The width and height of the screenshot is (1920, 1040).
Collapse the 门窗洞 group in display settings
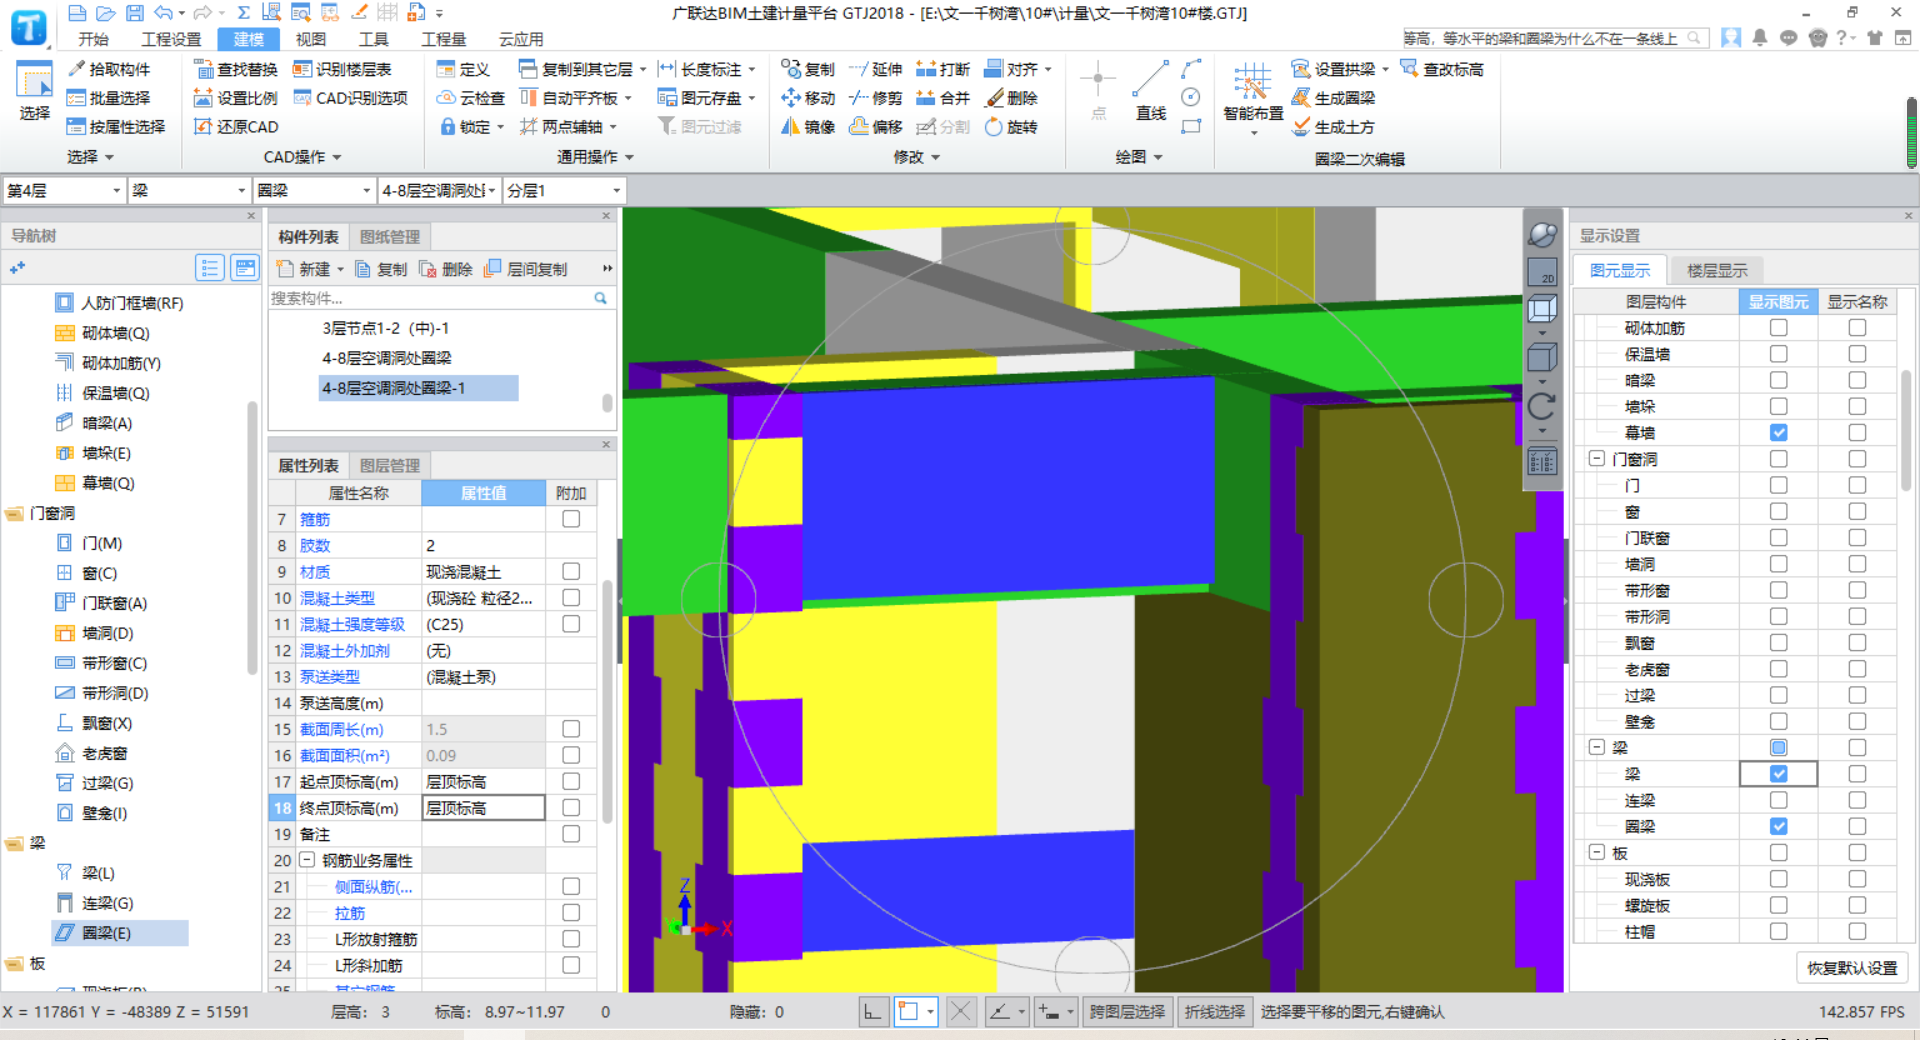click(1597, 459)
